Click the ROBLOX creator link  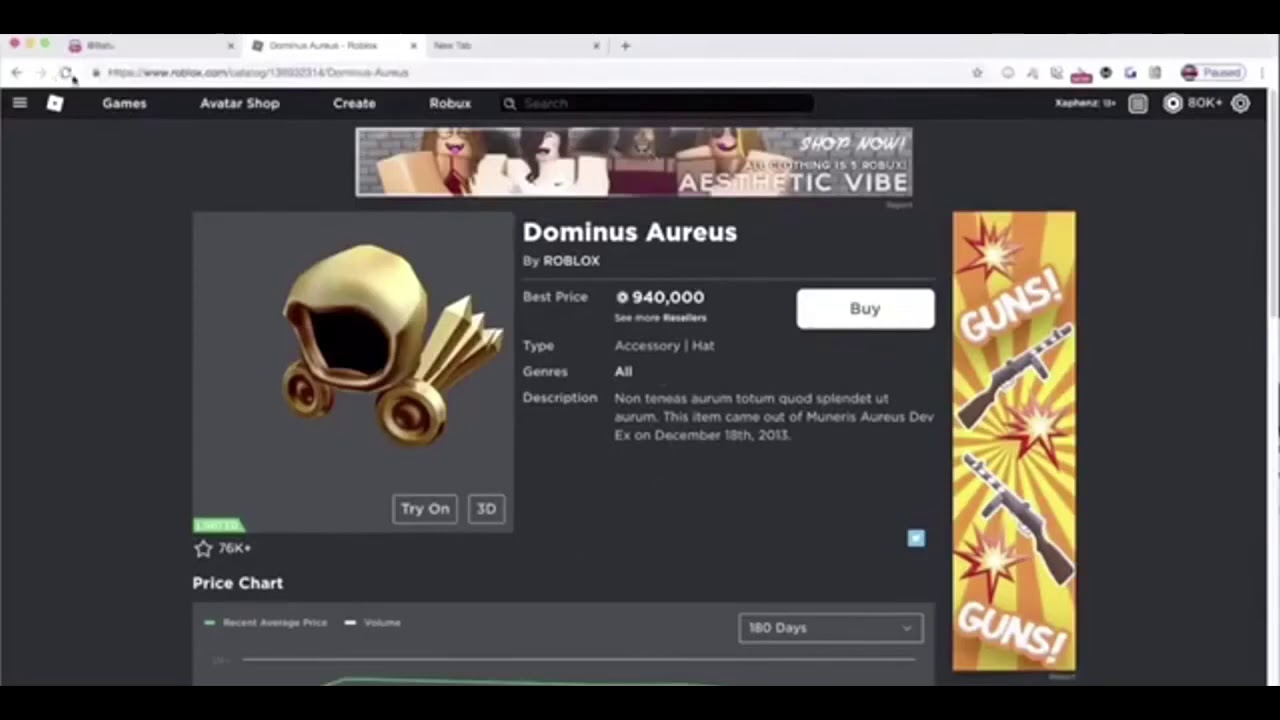[571, 261]
